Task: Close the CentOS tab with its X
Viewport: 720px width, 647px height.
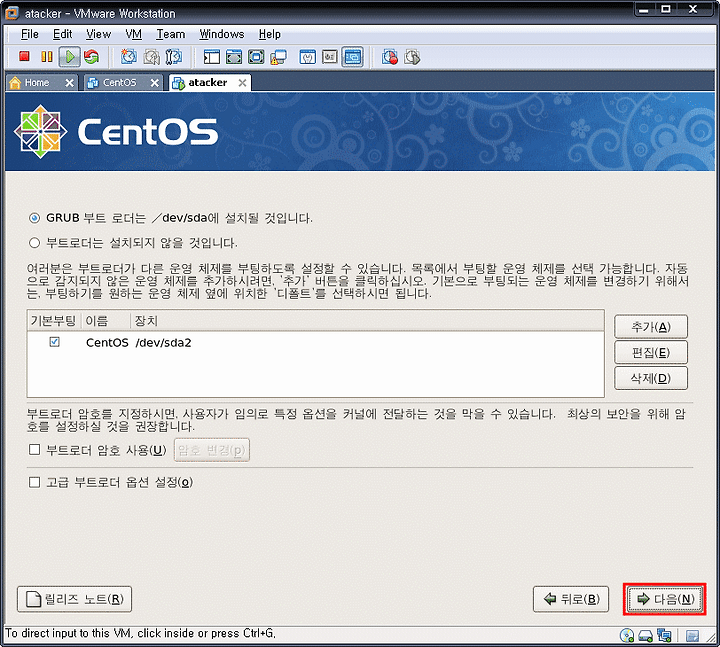Action: tap(155, 83)
